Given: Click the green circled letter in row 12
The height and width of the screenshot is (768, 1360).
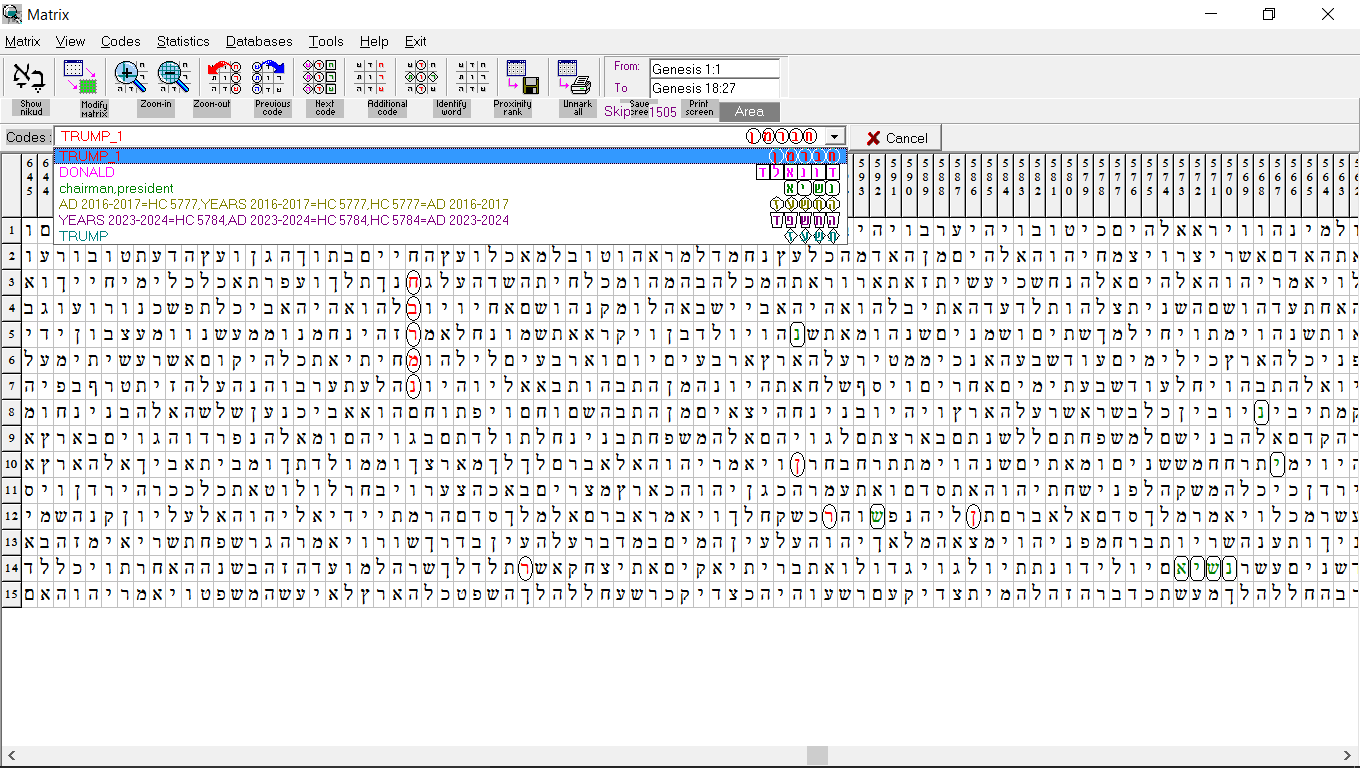Looking at the screenshot, I should coord(877,516).
